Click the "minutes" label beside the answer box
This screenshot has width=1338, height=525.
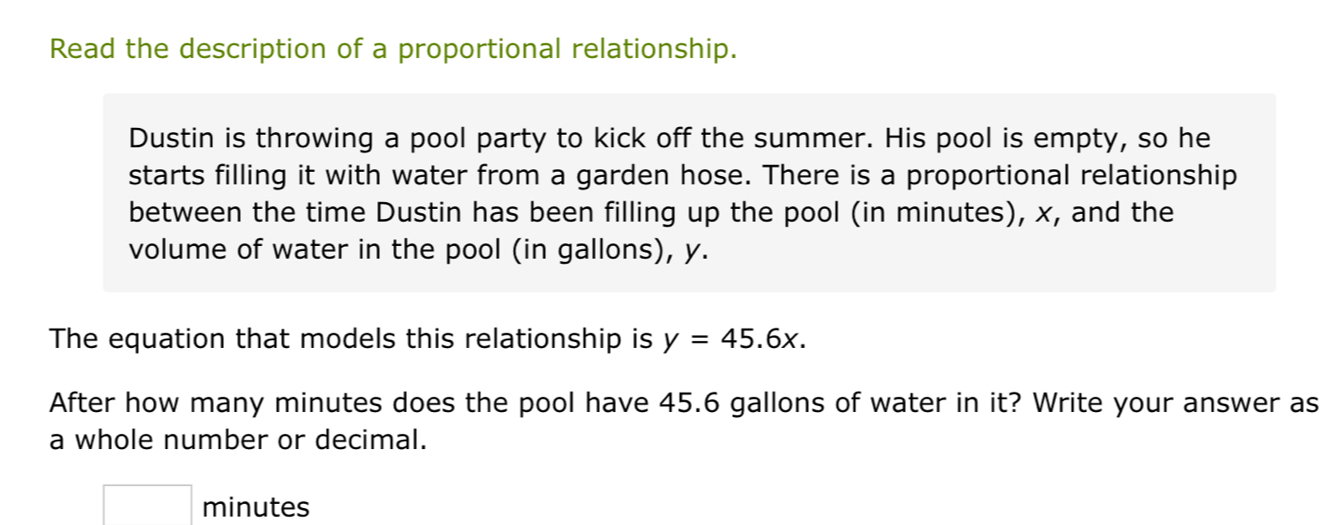256,508
